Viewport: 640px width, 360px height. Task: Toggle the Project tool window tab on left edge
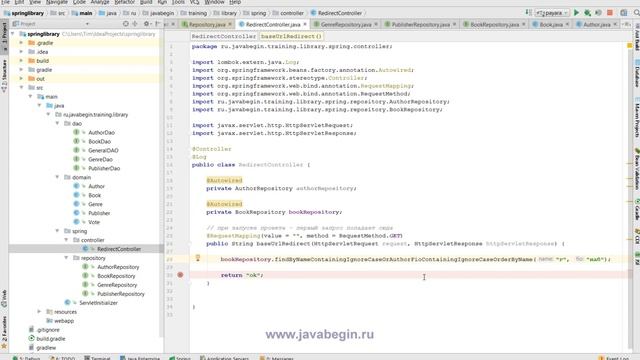coord(4,37)
